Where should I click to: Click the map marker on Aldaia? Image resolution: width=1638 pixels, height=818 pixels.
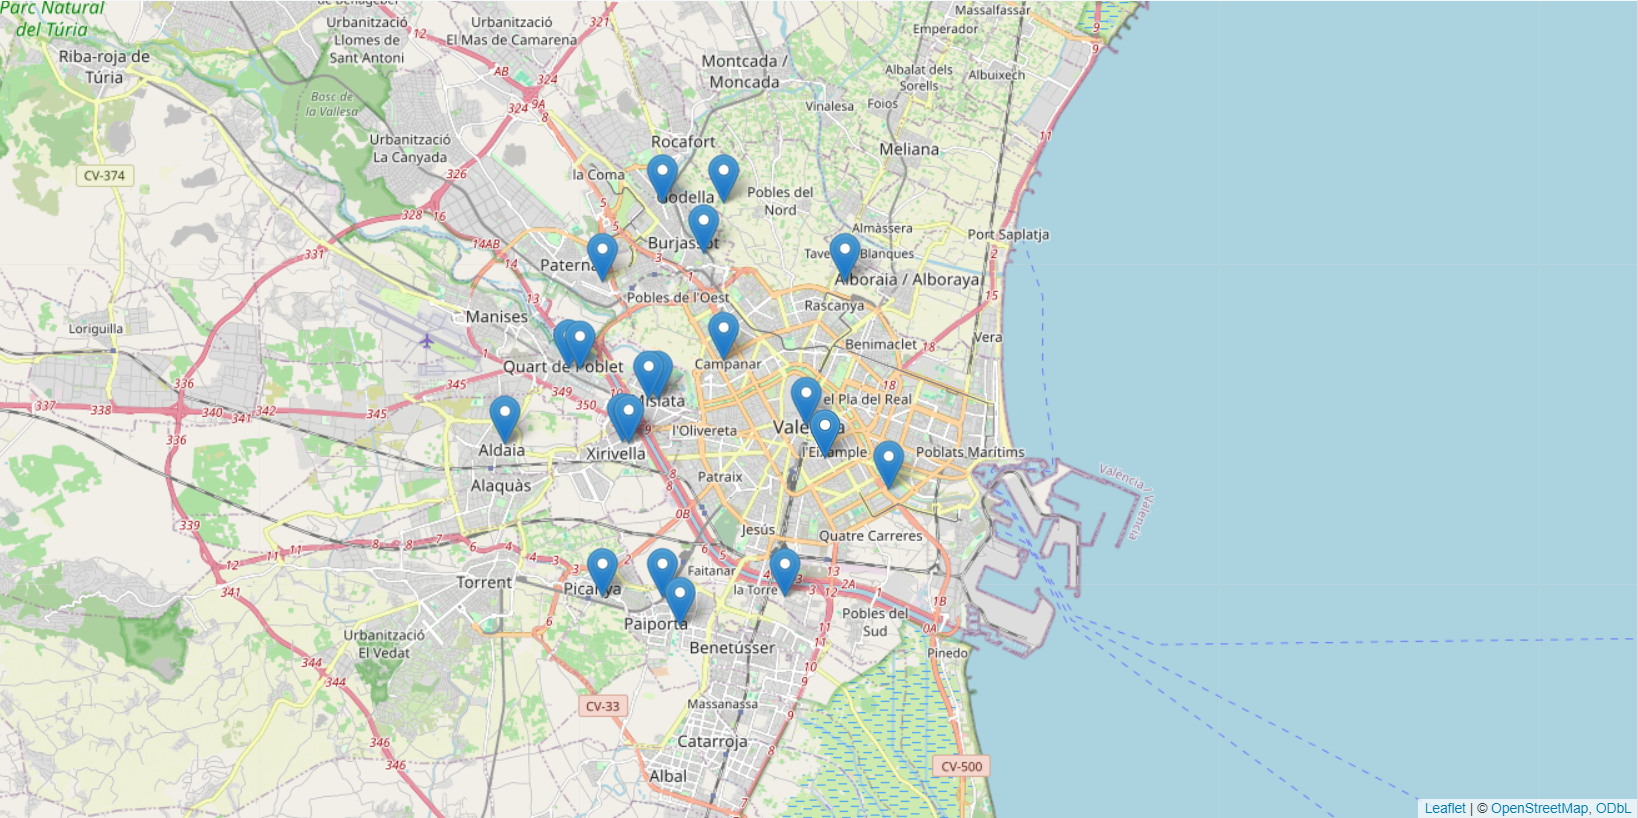[504, 415]
